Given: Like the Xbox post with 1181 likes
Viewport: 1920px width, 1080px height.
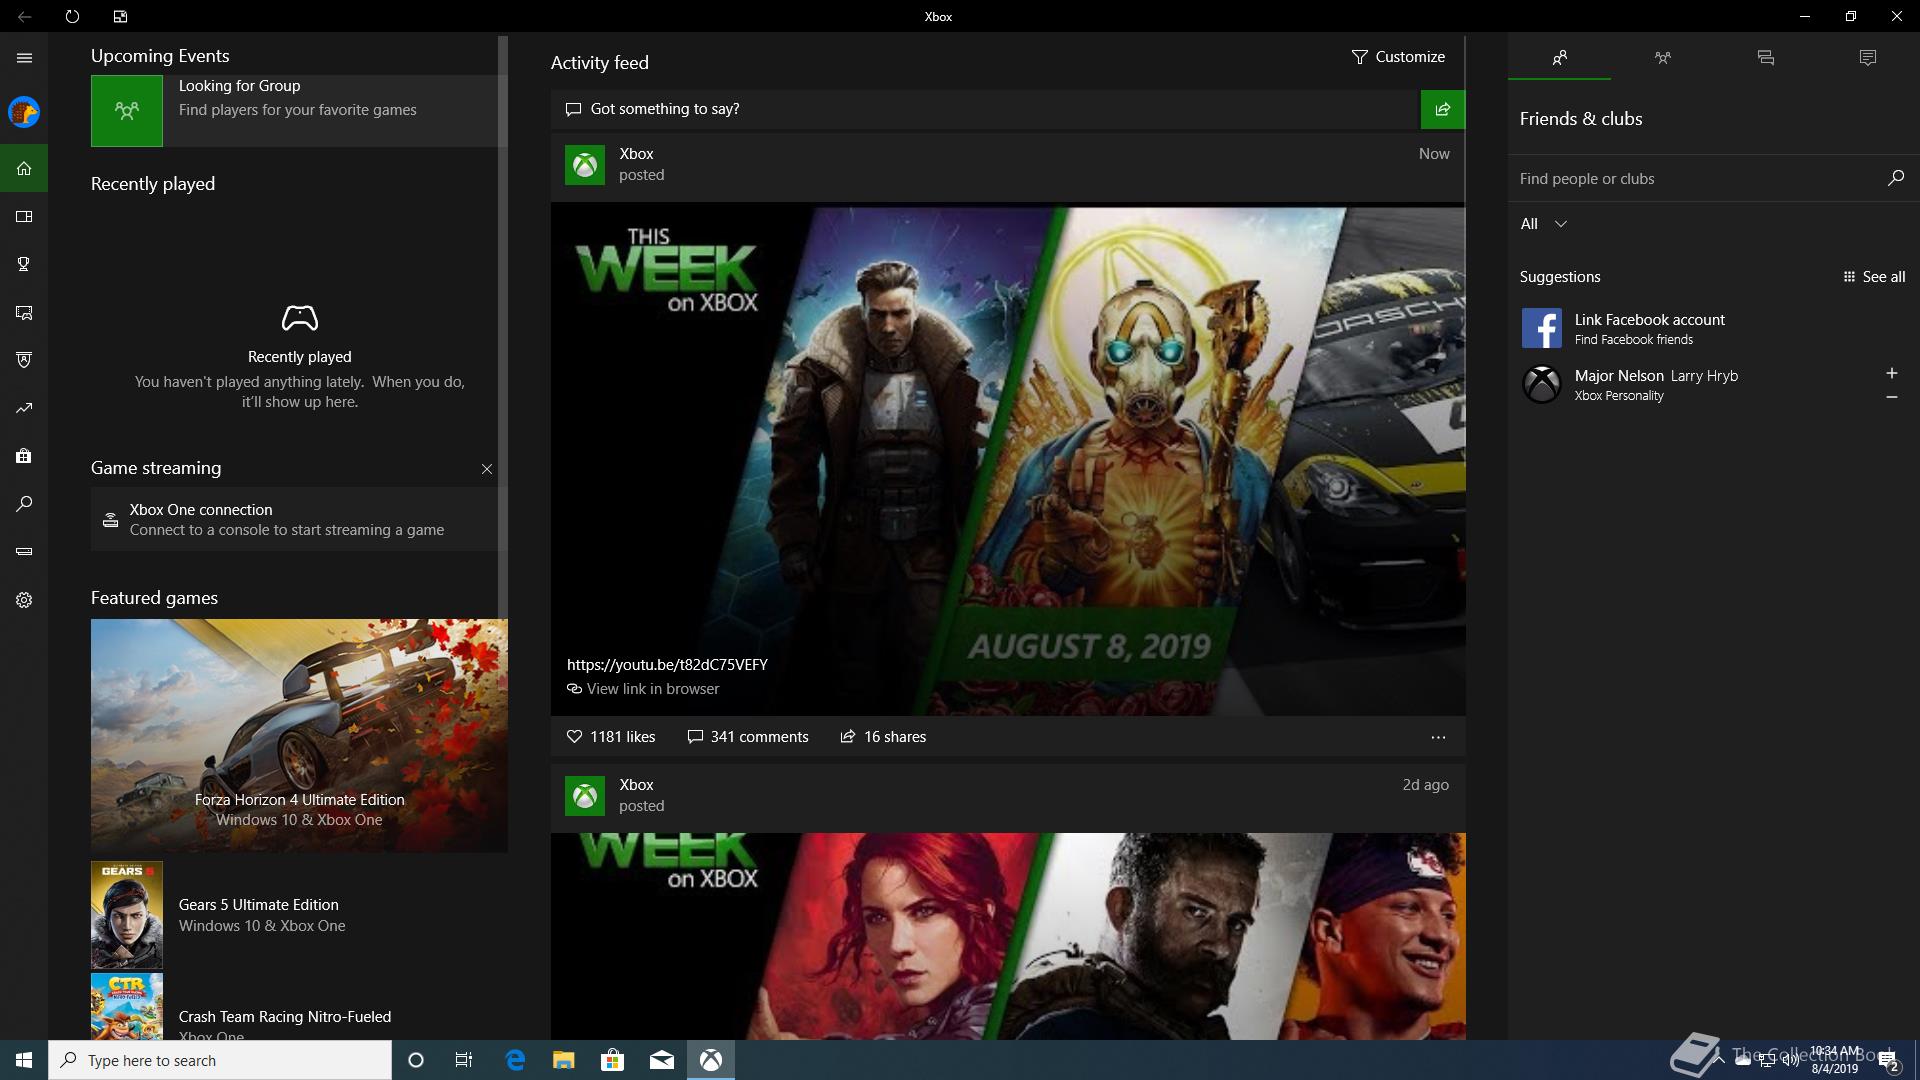Looking at the screenshot, I should pyautogui.click(x=611, y=737).
